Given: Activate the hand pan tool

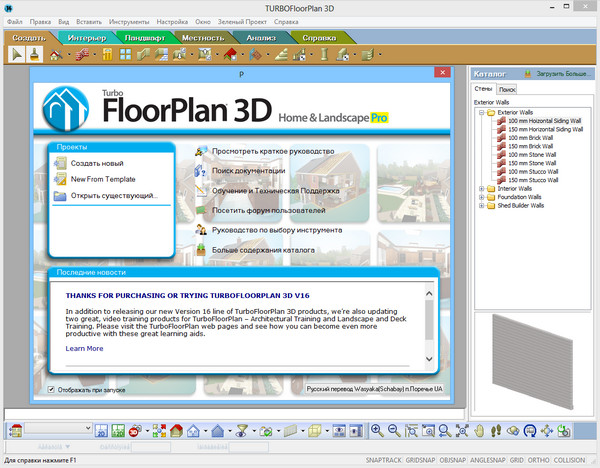Looking at the screenshot, I should pyautogui.click(x=479, y=431).
